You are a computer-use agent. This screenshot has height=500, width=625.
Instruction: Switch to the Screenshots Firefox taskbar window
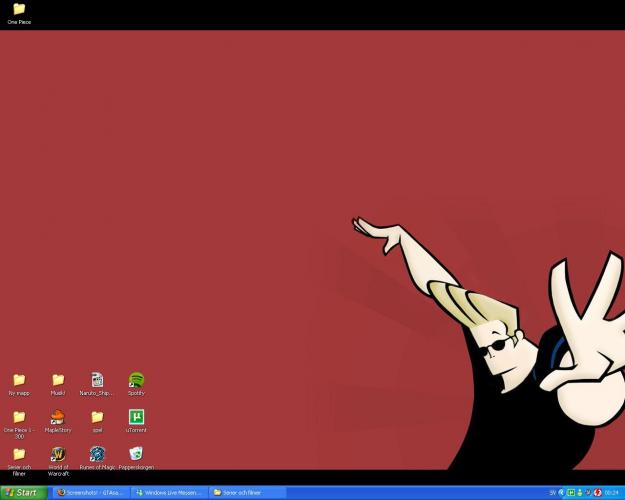[90, 492]
